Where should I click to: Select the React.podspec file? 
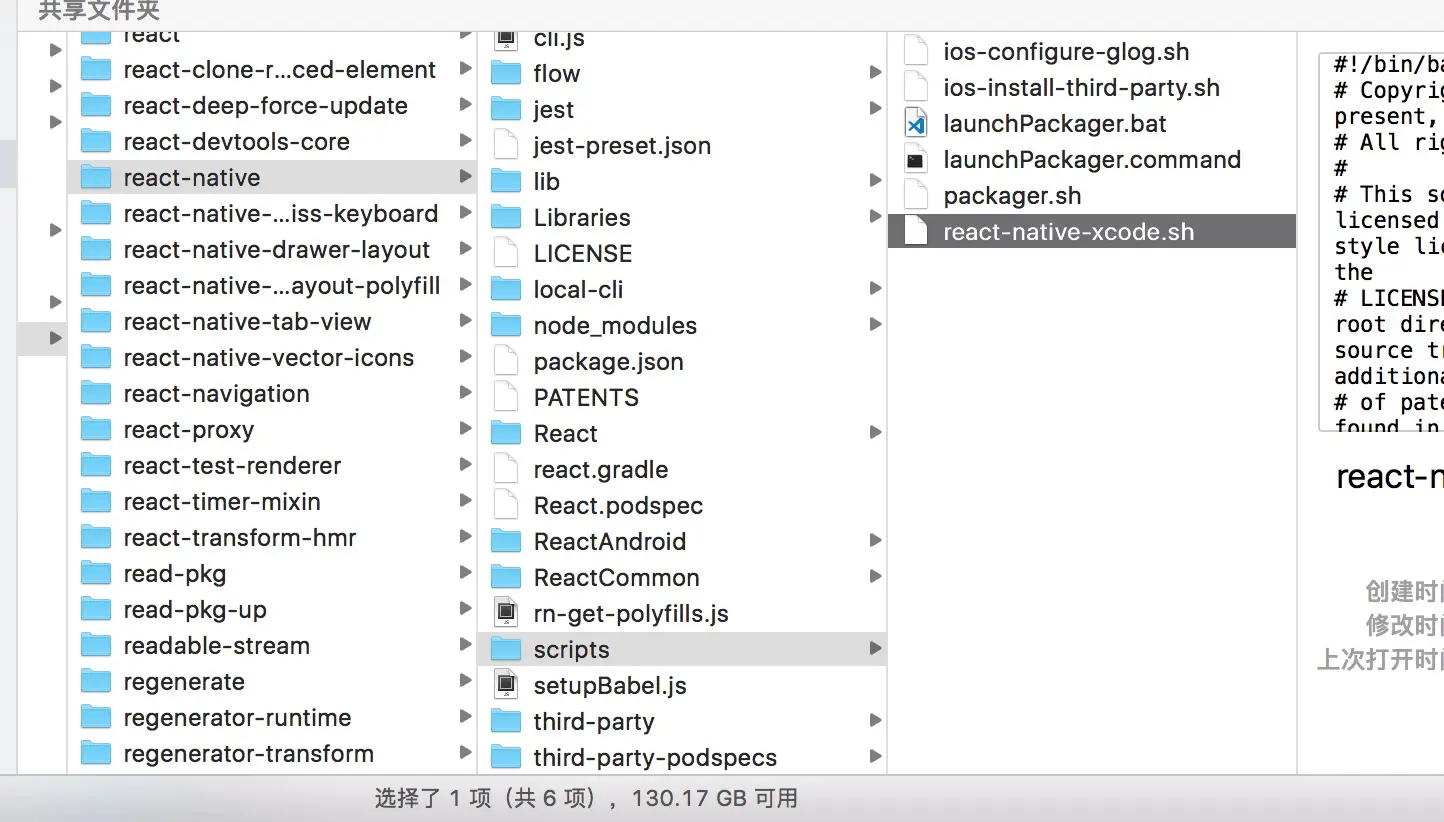(x=682, y=506)
